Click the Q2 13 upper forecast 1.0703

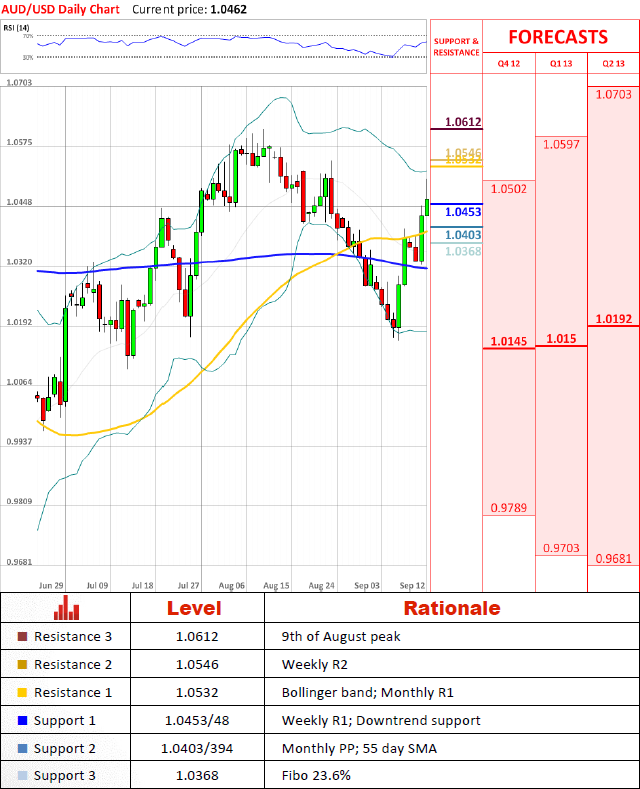(x=613, y=95)
